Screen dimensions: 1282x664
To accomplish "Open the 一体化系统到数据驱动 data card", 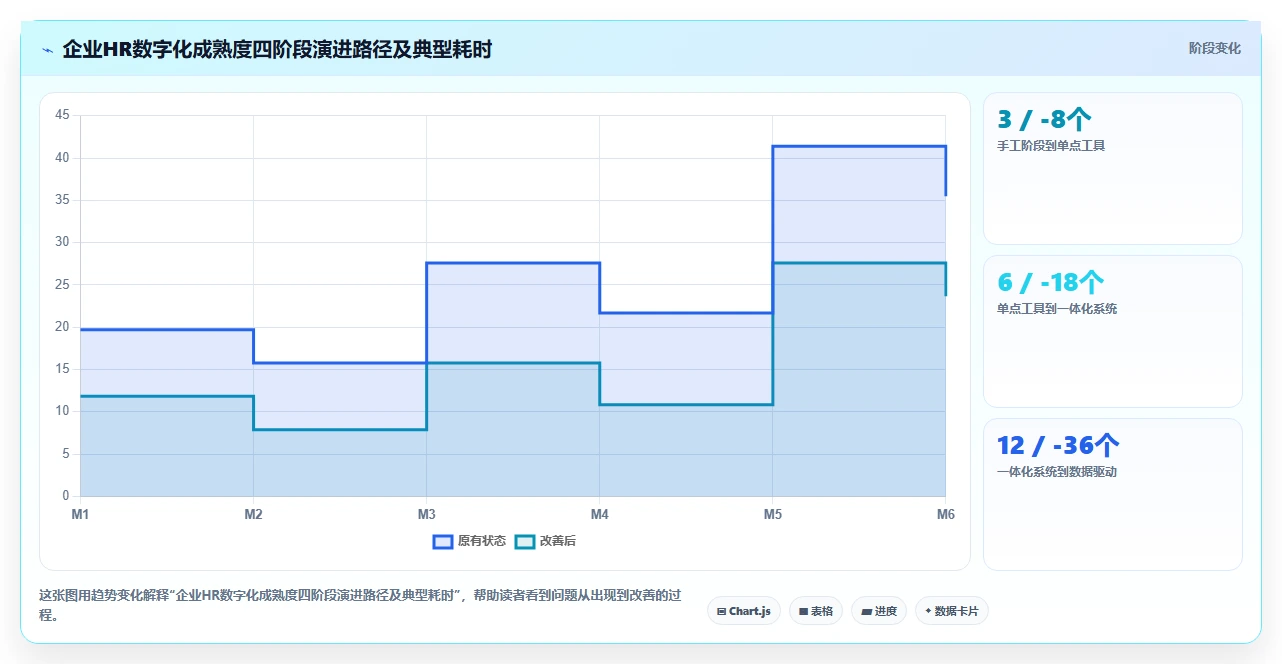I will coord(1113,495).
